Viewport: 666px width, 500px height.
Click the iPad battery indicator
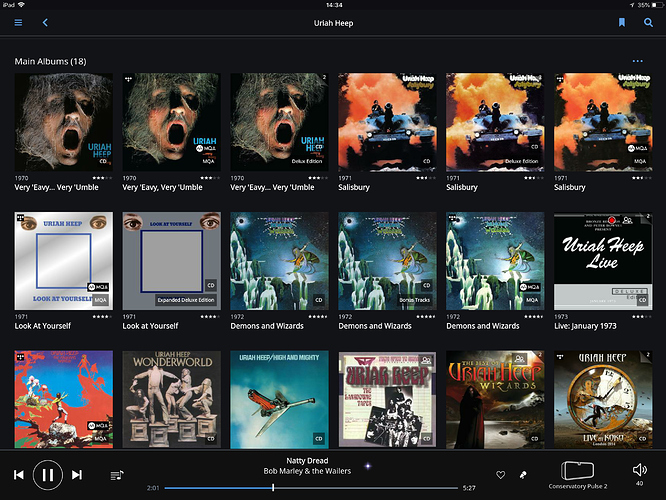658,5
